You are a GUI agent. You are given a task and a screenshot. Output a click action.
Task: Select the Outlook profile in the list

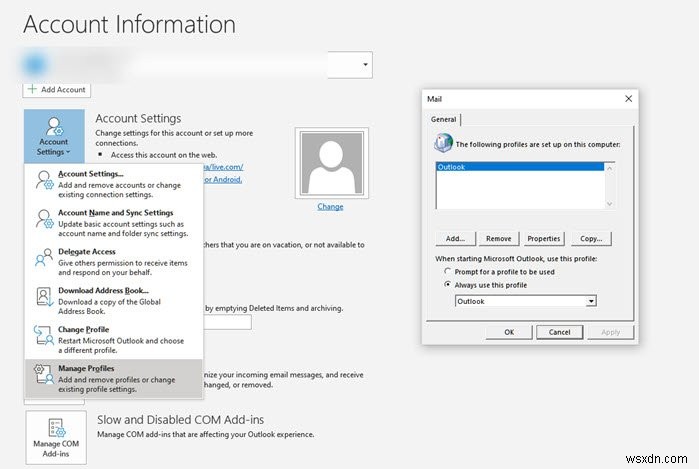pyautogui.click(x=520, y=167)
